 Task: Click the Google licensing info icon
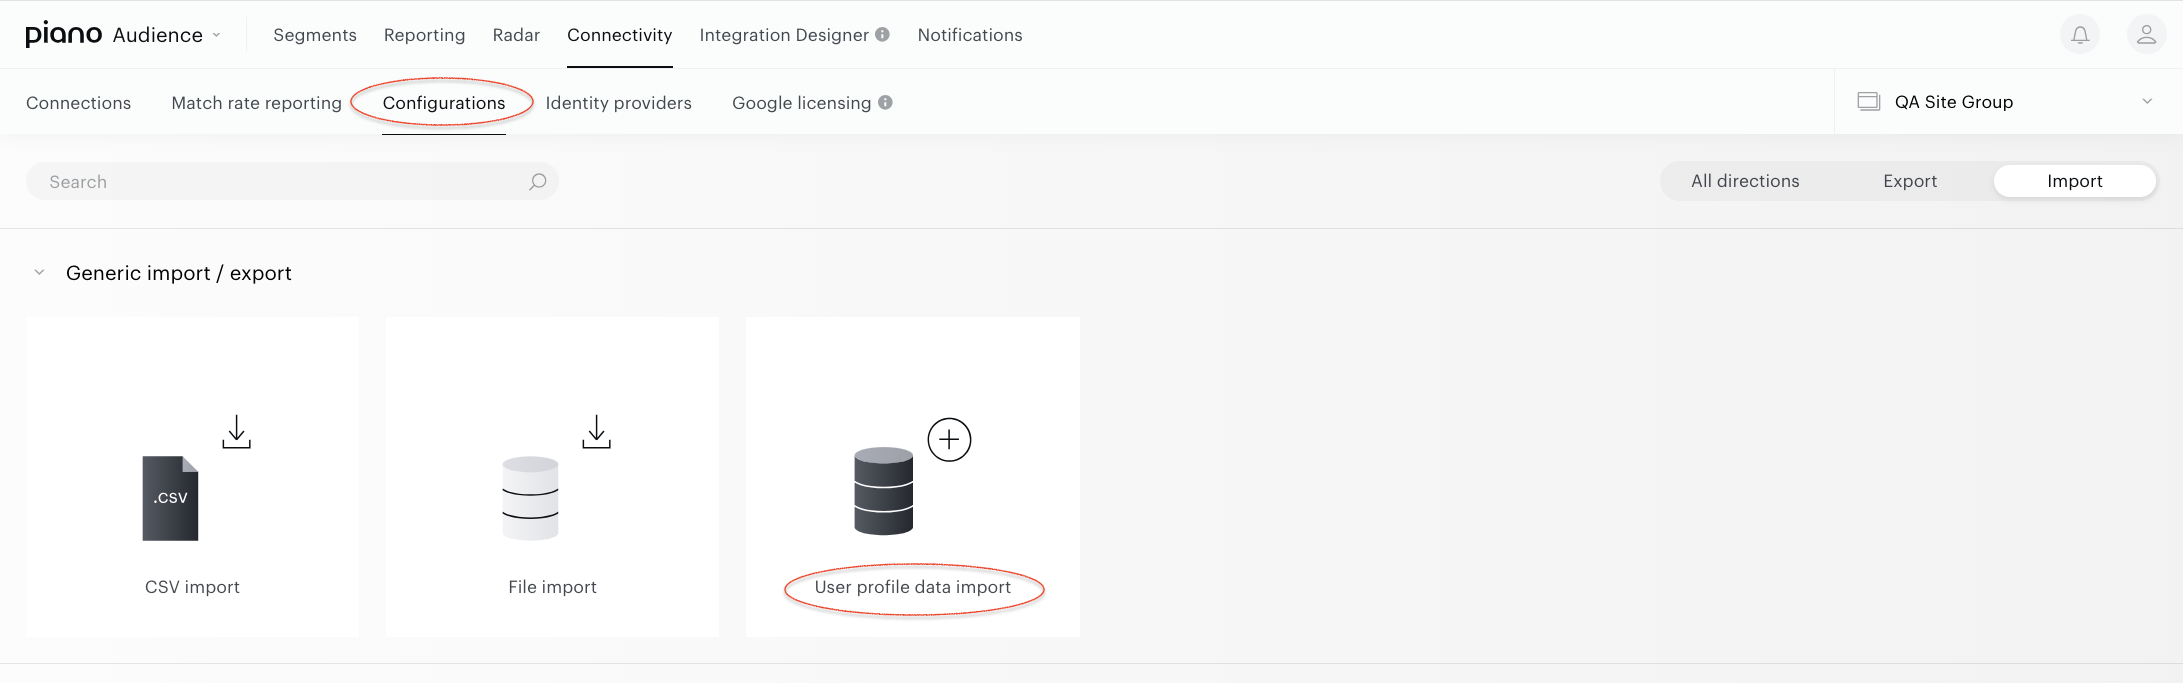[x=885, y=102]
